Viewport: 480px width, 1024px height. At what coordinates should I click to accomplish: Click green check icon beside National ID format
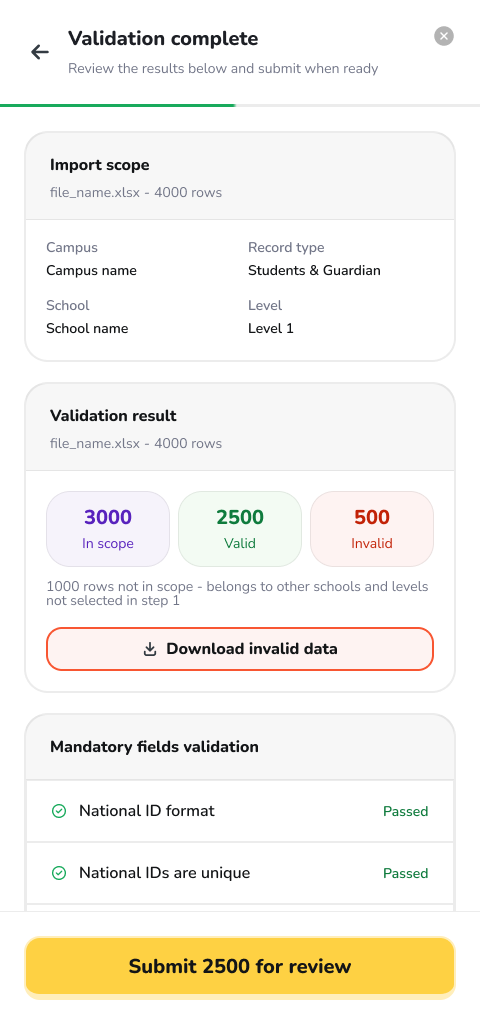point(59,811)
